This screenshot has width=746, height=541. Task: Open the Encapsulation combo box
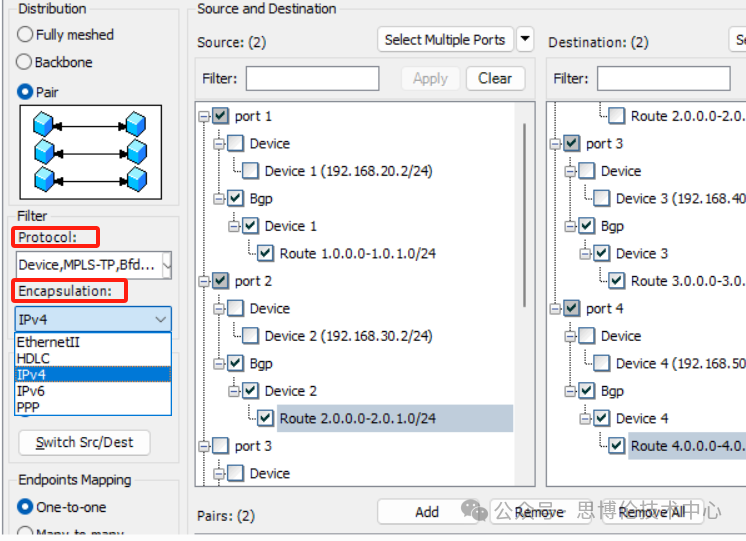coord(94,319)
